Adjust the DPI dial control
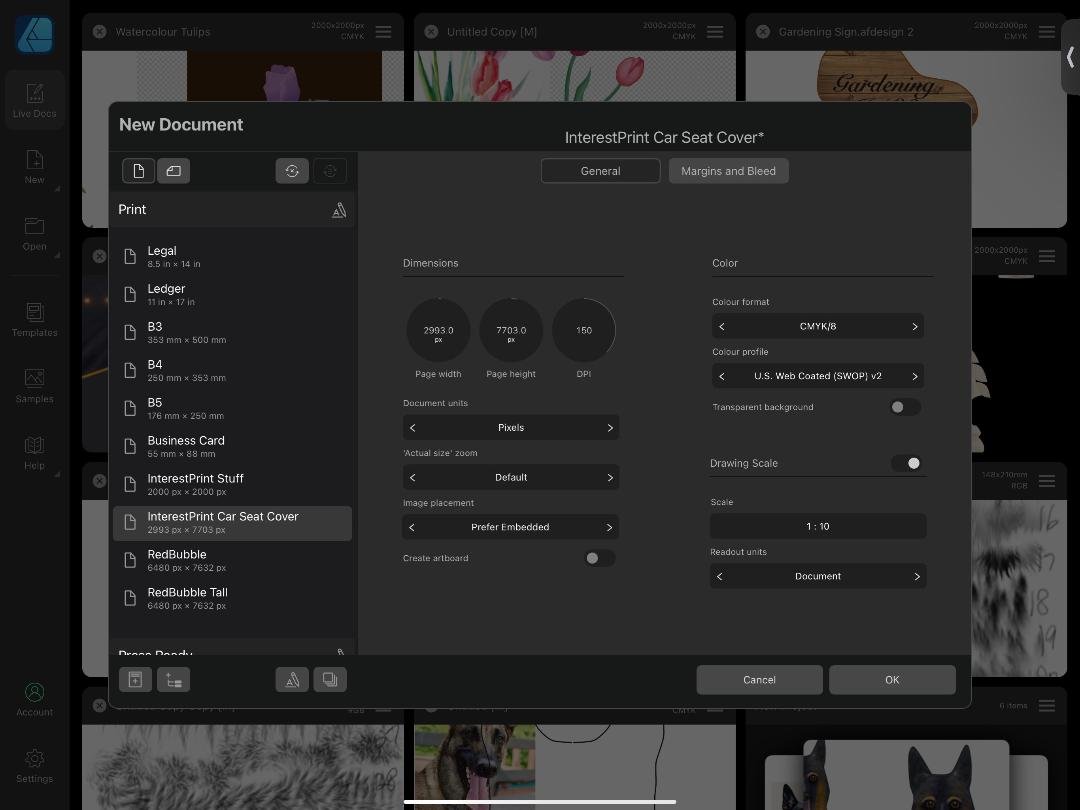1080x810 pixels. [584, 330]
